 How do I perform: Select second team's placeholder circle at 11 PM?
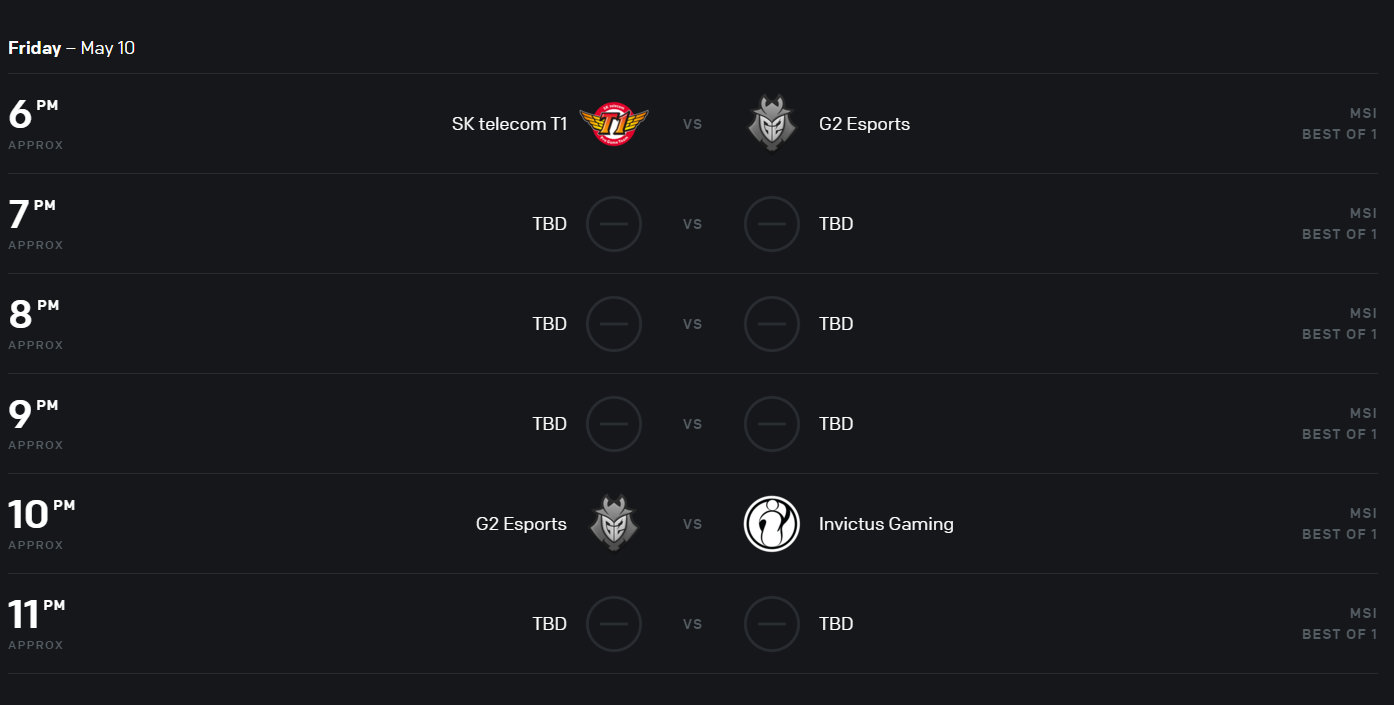pos(771,624)
